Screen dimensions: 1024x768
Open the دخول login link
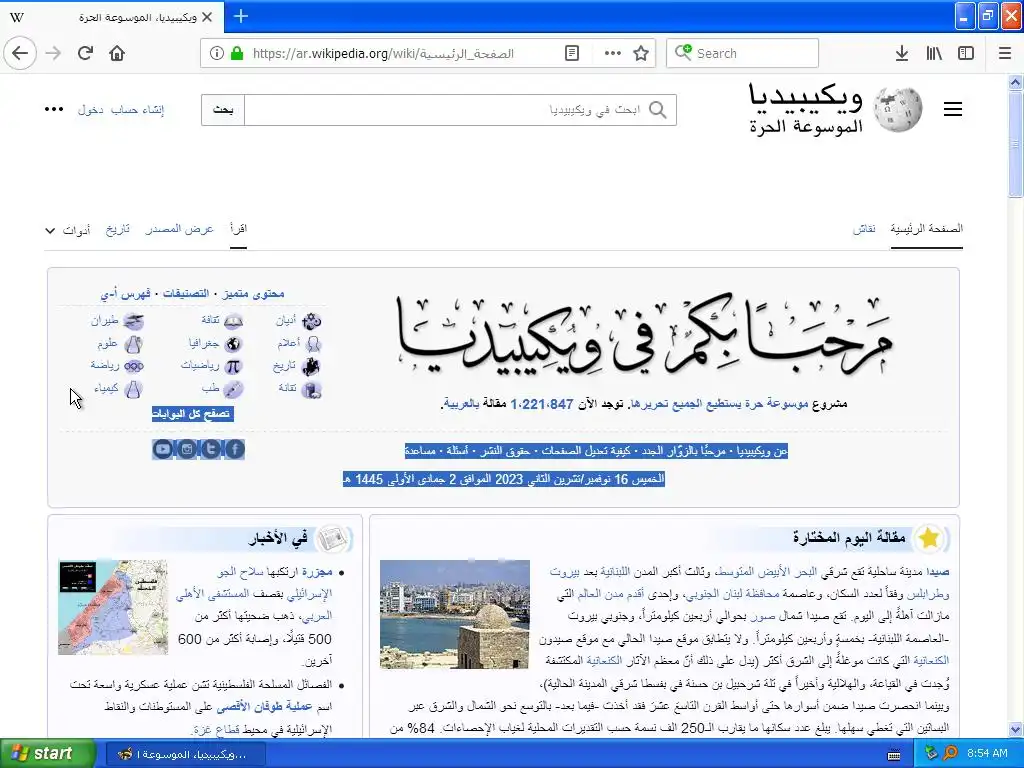pos(91,110)
